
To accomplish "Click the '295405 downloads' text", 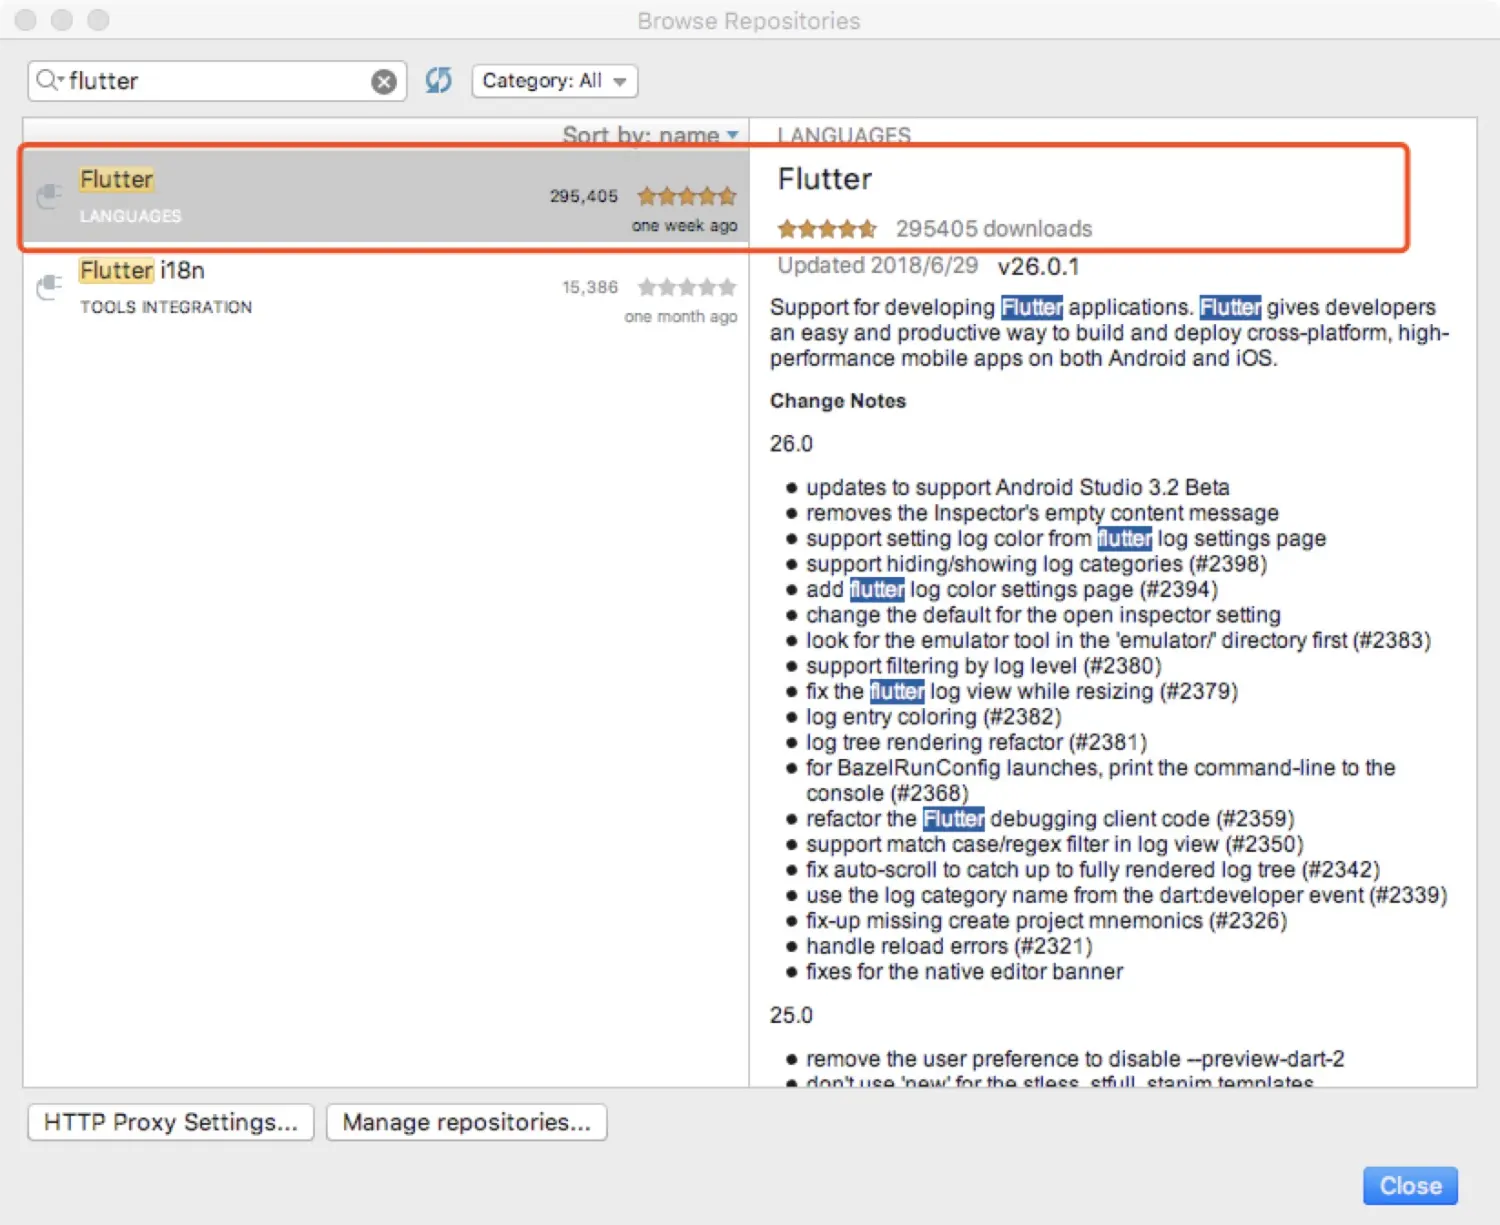I will coord(994,229).
